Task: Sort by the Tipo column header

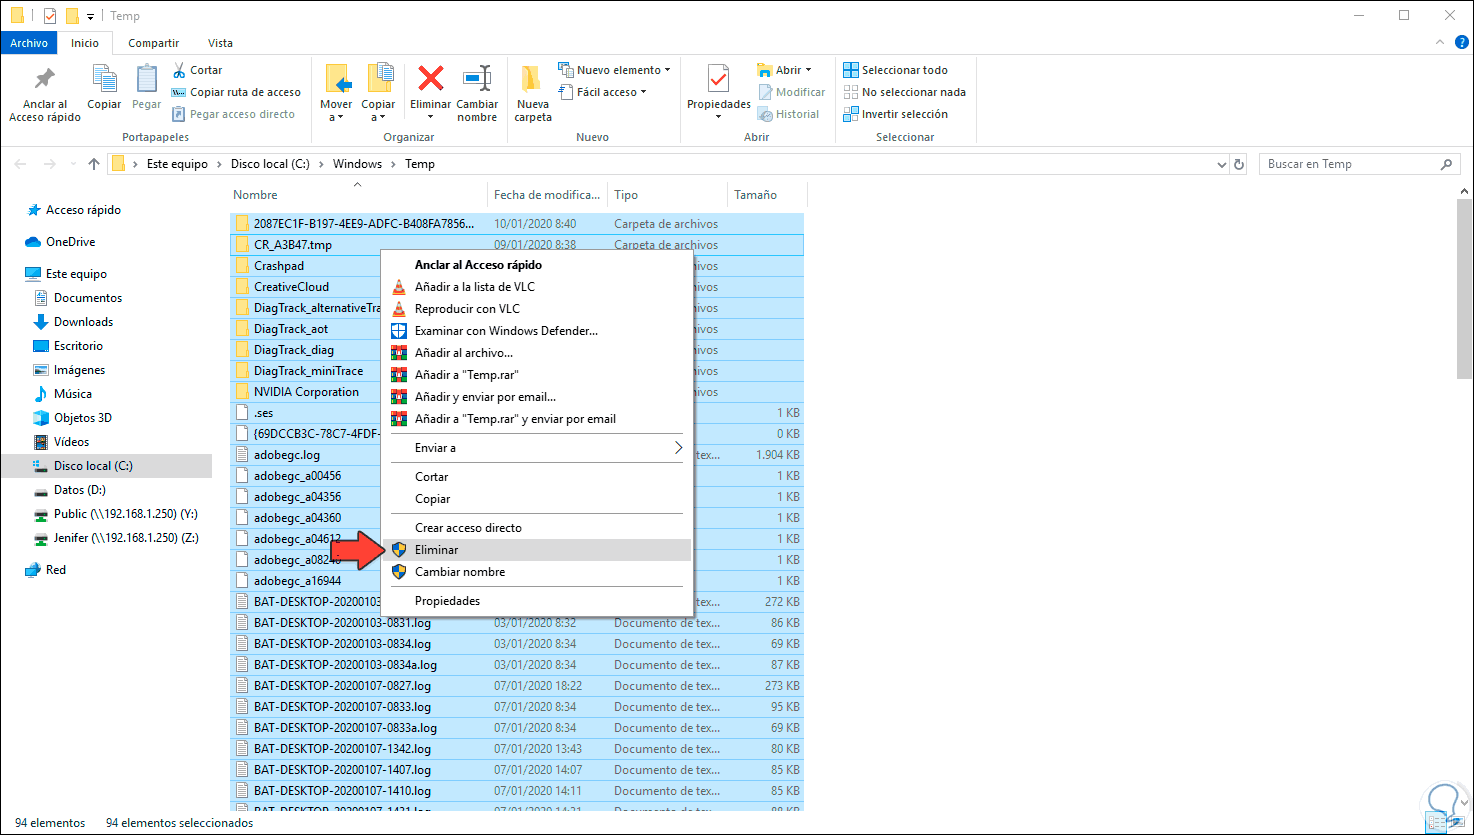Action: (x=668, y=195)
